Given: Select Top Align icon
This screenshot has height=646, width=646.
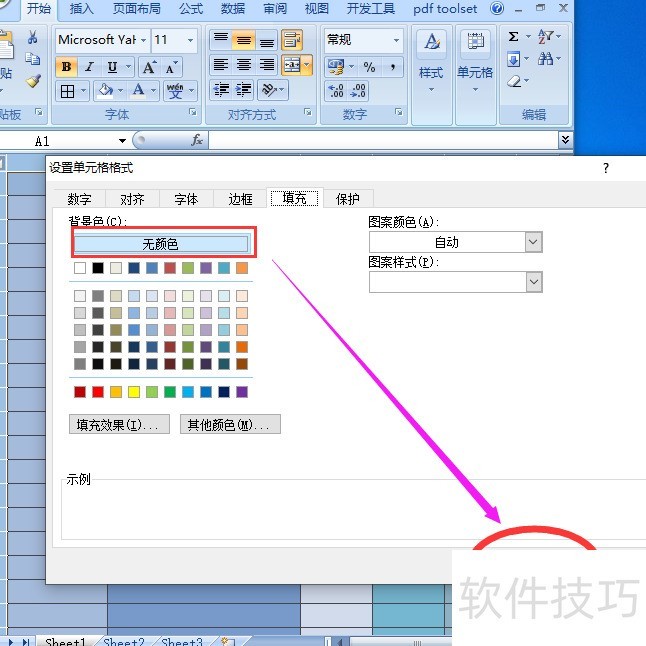Looking at the screenshot, I should click(x=221, y=40).
